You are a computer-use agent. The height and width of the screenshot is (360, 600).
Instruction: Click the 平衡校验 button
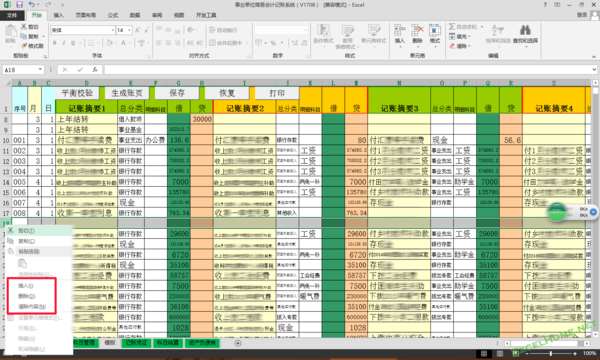pyautogui.click(x=77, y=93)
